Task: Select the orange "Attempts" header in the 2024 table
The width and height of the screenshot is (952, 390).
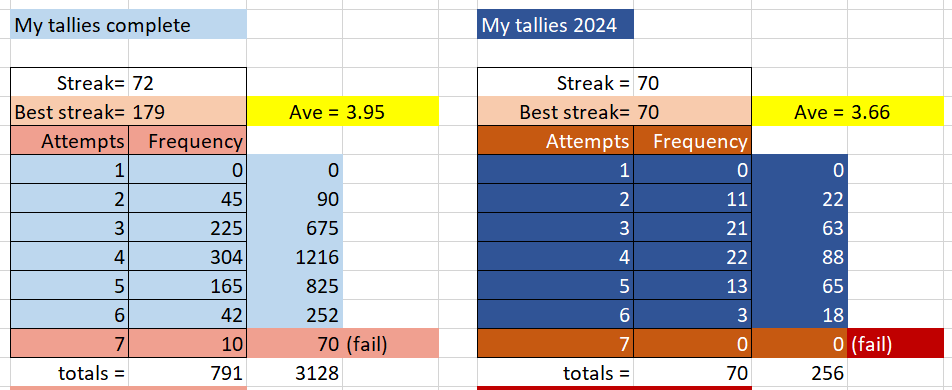Action: coord(556,141)
